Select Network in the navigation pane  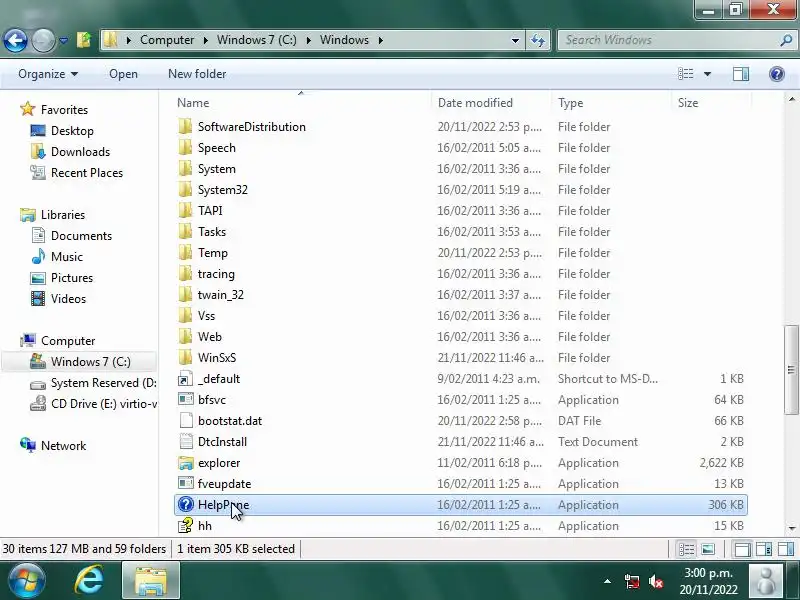click(63, 445)
